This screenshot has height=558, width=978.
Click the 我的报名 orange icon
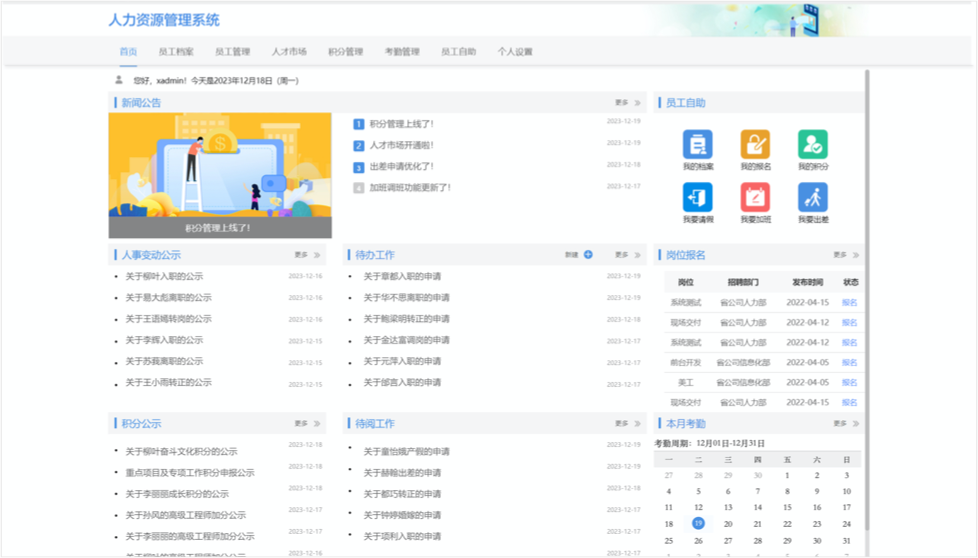[755, 144]
